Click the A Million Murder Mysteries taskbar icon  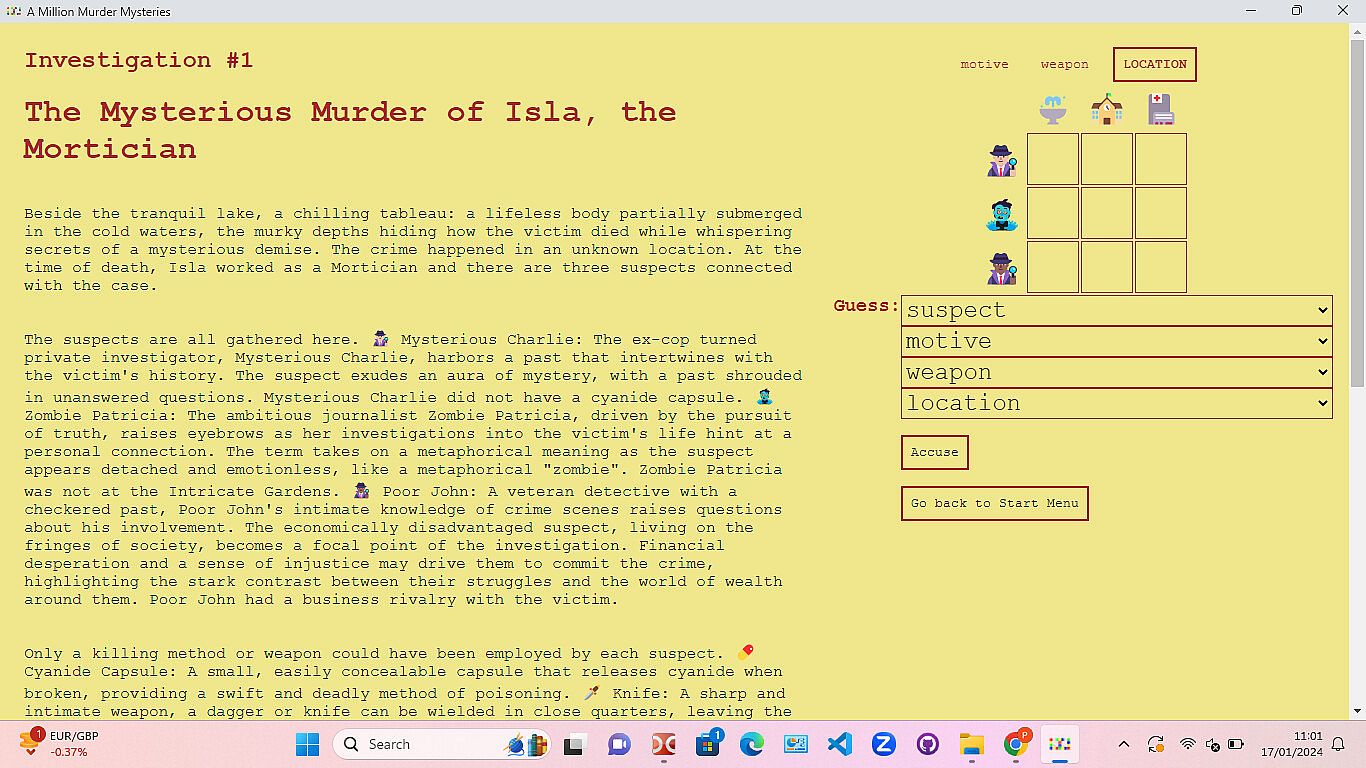click(x=1060, y=744)
